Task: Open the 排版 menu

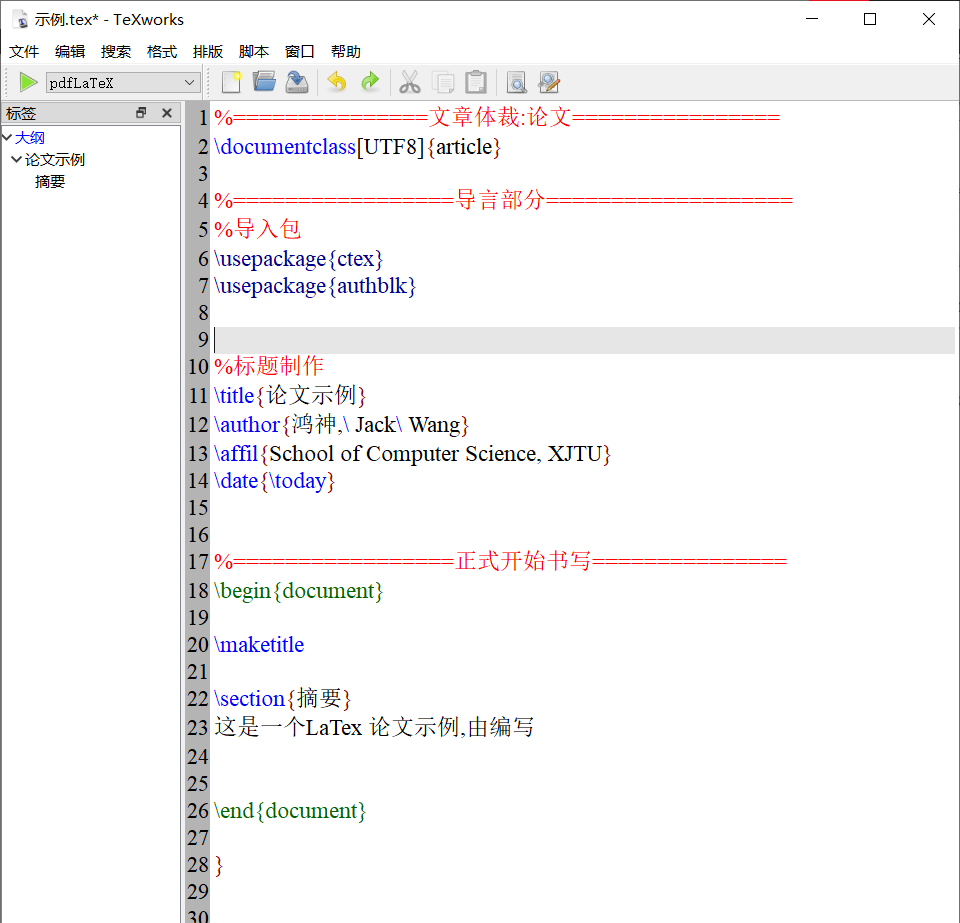Action: click(207, 51)
